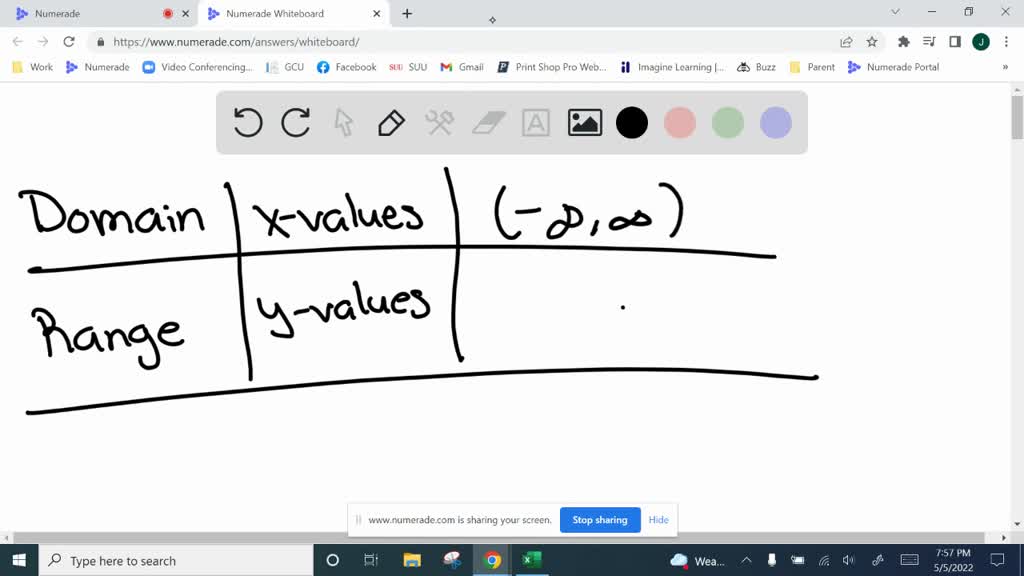Hide the screen sharing banner
Viewport: 1024px width, 576px height.
pyautogui.click(x=658, y=520)
